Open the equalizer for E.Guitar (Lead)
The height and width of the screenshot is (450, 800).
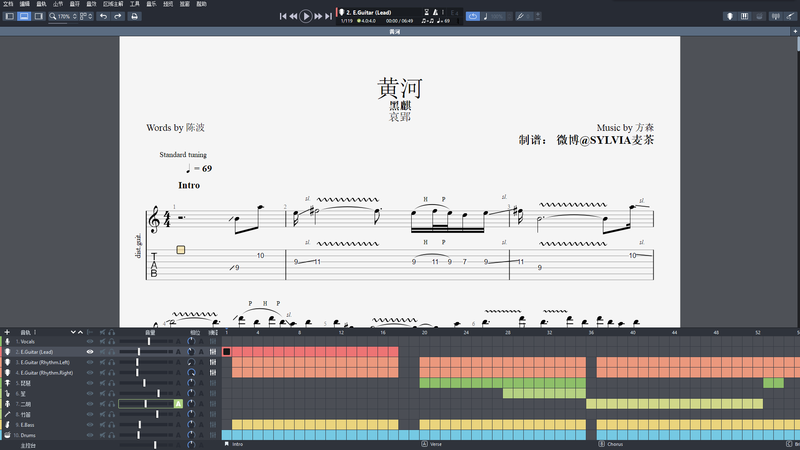point(213,352)
